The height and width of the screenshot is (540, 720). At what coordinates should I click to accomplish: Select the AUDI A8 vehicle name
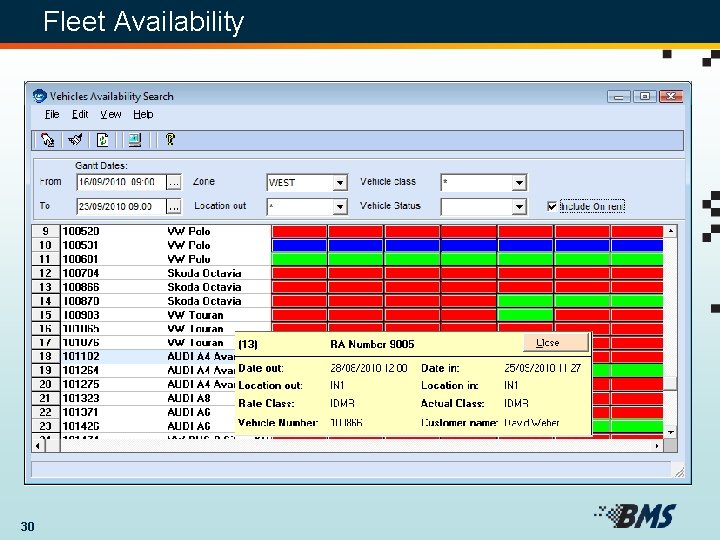[189, 398]
